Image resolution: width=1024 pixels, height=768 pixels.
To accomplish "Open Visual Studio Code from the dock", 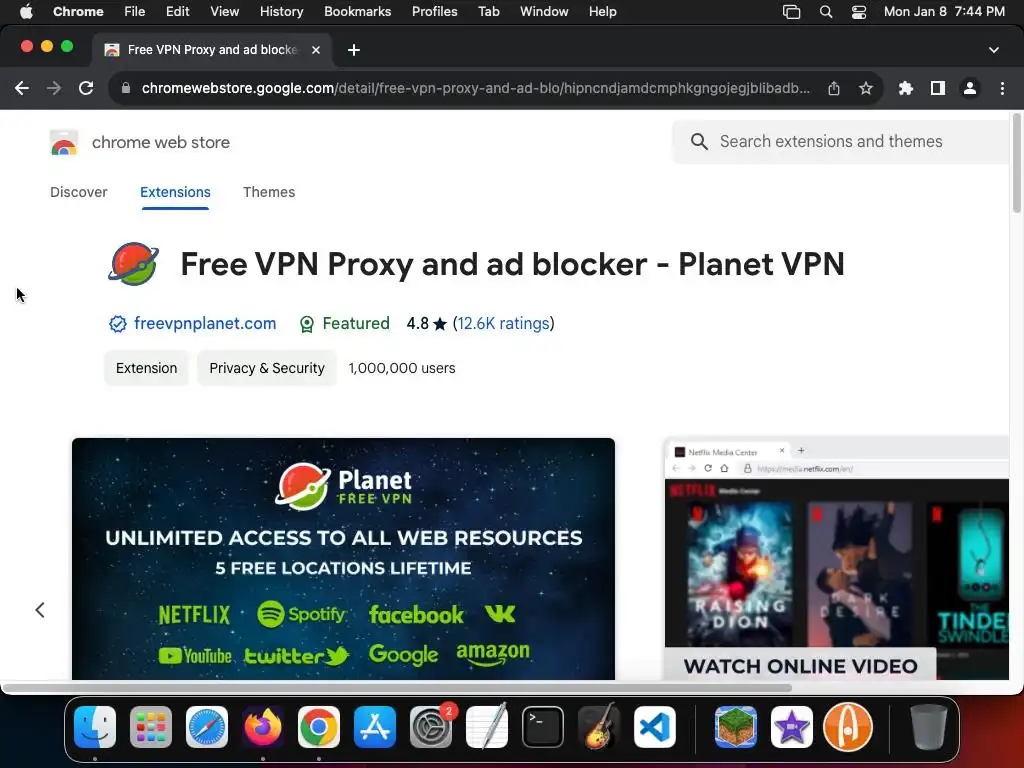I will click(654, 727).
